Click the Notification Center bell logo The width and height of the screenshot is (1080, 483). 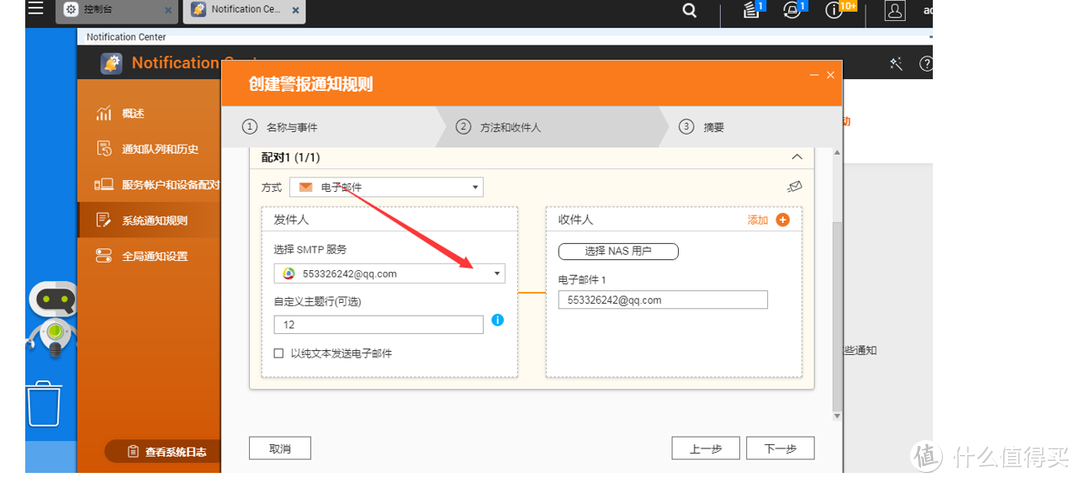click(112, 63)
